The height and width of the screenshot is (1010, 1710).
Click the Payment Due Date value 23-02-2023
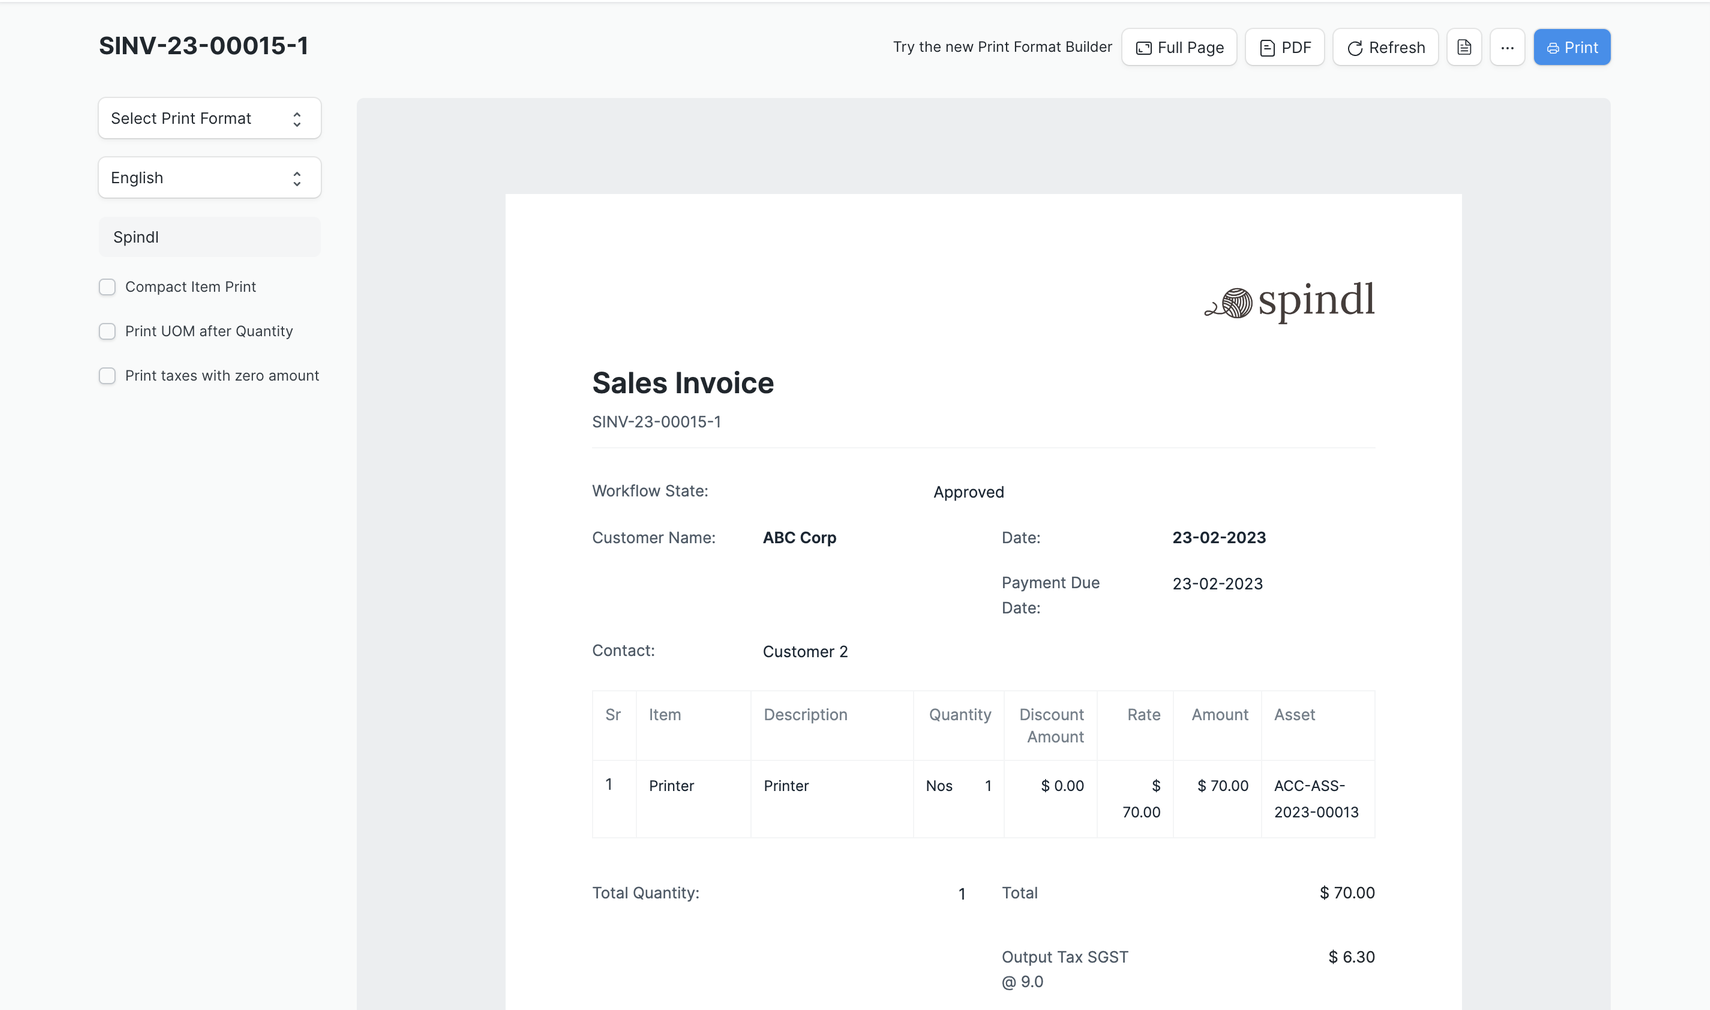click(1217, 584)
